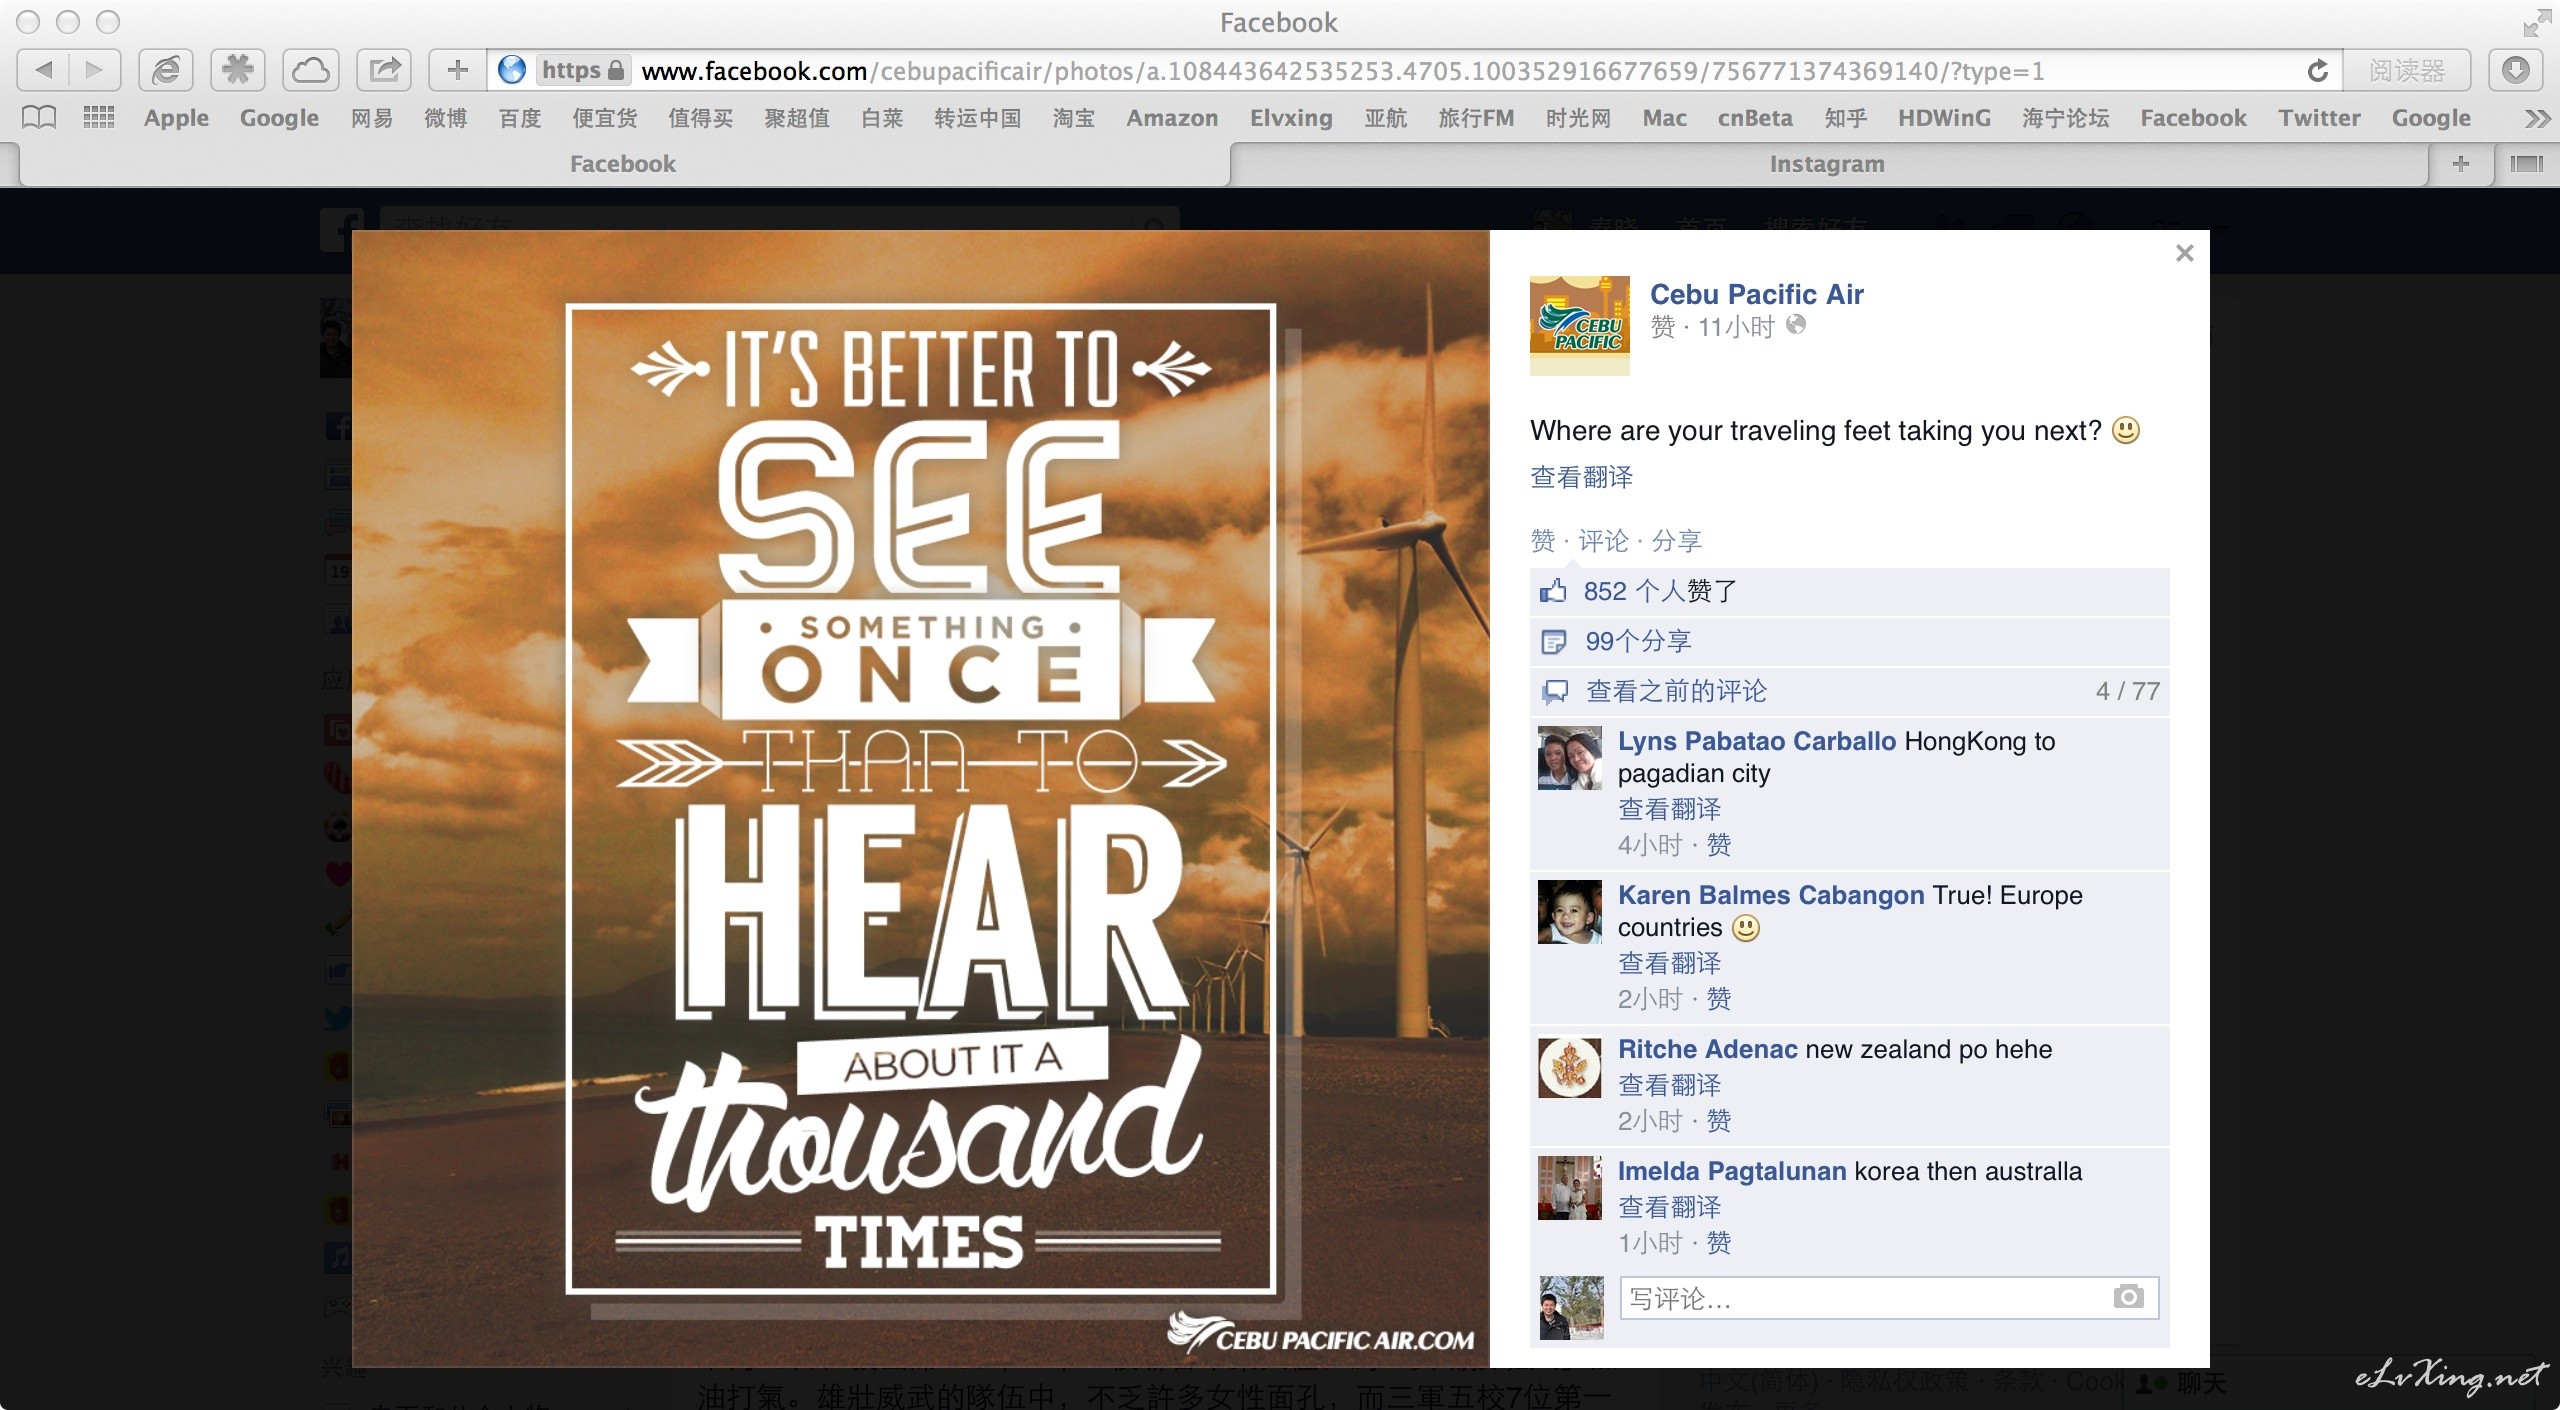Click the 阅读器 Reader button
This screenshot has height=1410, width=2560.
pos(2407,71)
